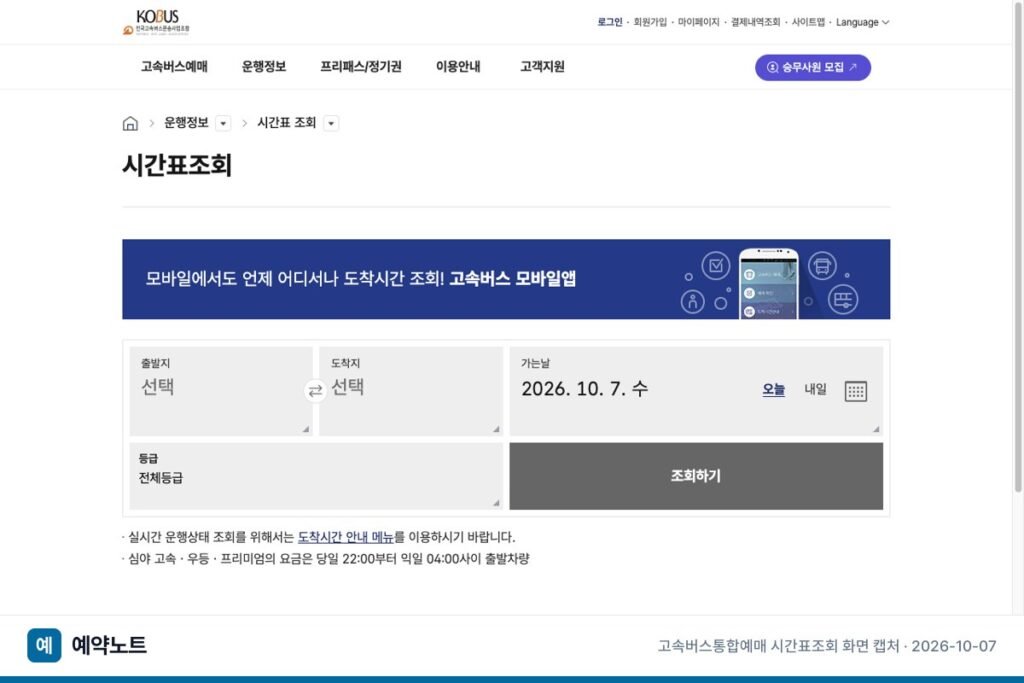1024x683 pixels.
Task: Click the 조회하기 search button
Action: (x=696, y=476)
